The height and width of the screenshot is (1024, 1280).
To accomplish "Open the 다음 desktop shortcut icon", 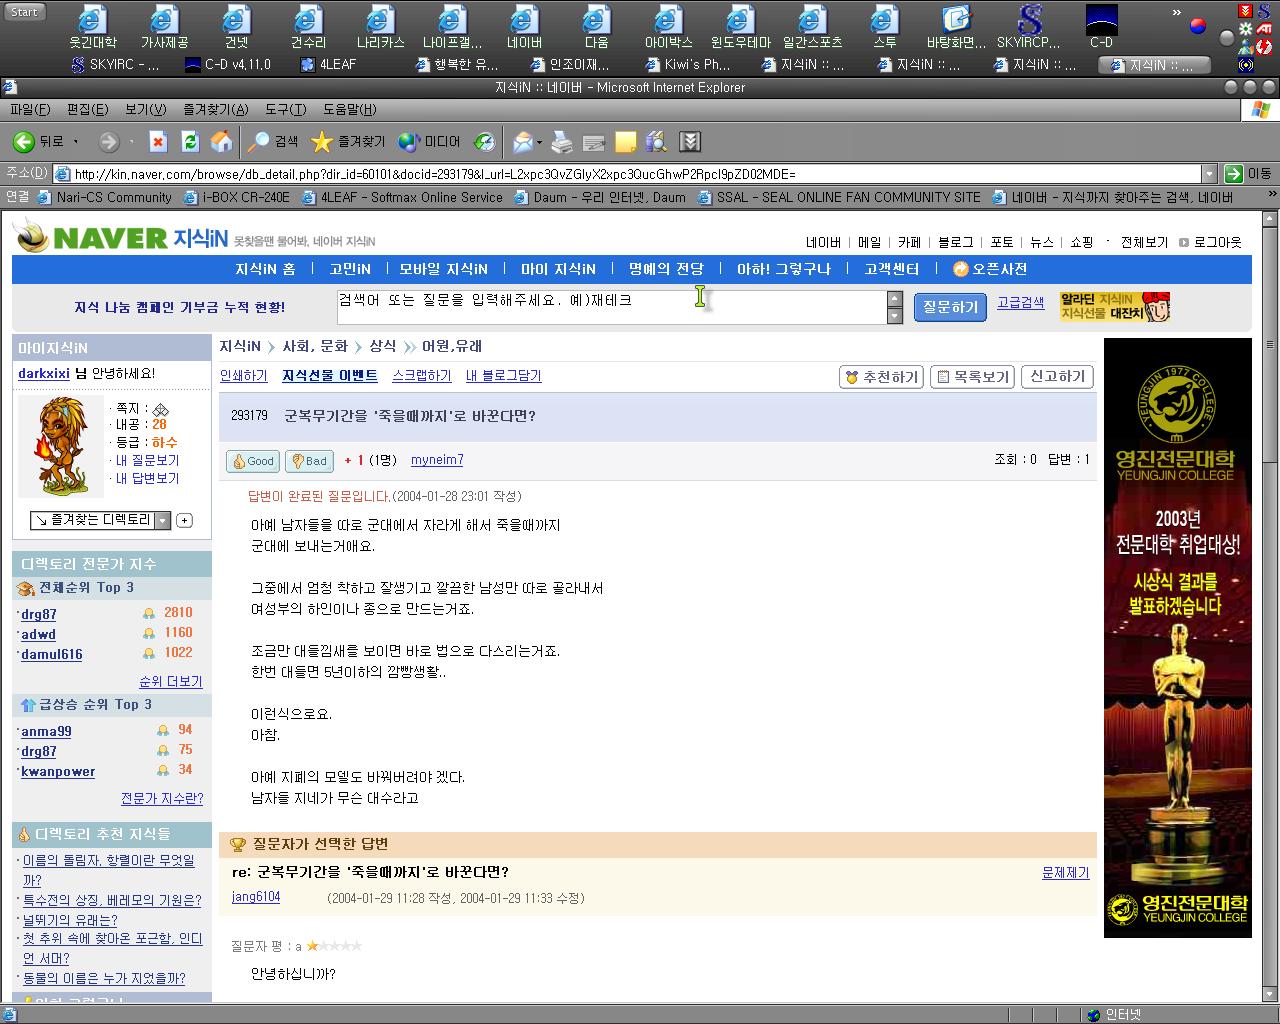I will click(596, 27).
